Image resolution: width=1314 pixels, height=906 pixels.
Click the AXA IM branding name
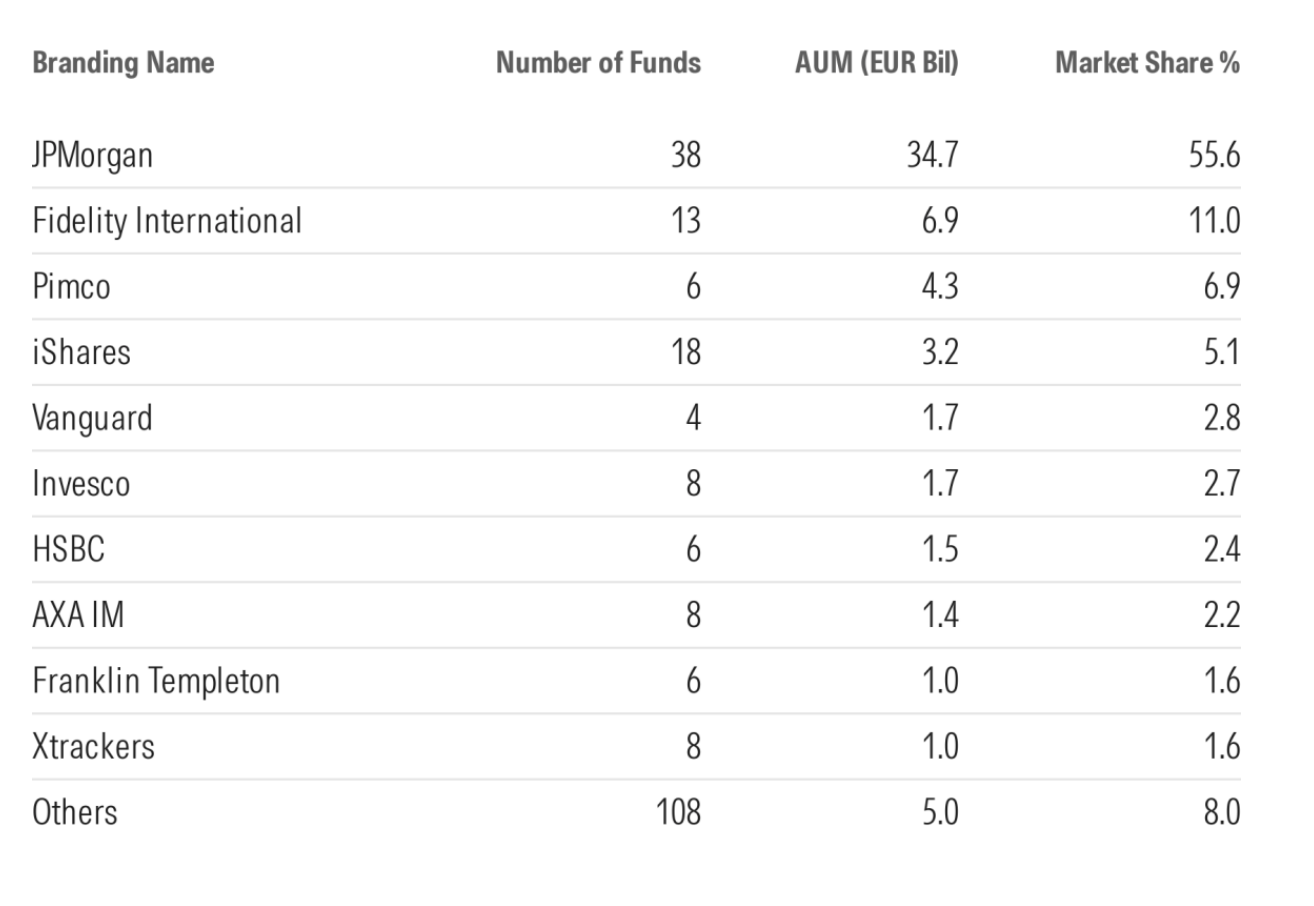point(78,614)
